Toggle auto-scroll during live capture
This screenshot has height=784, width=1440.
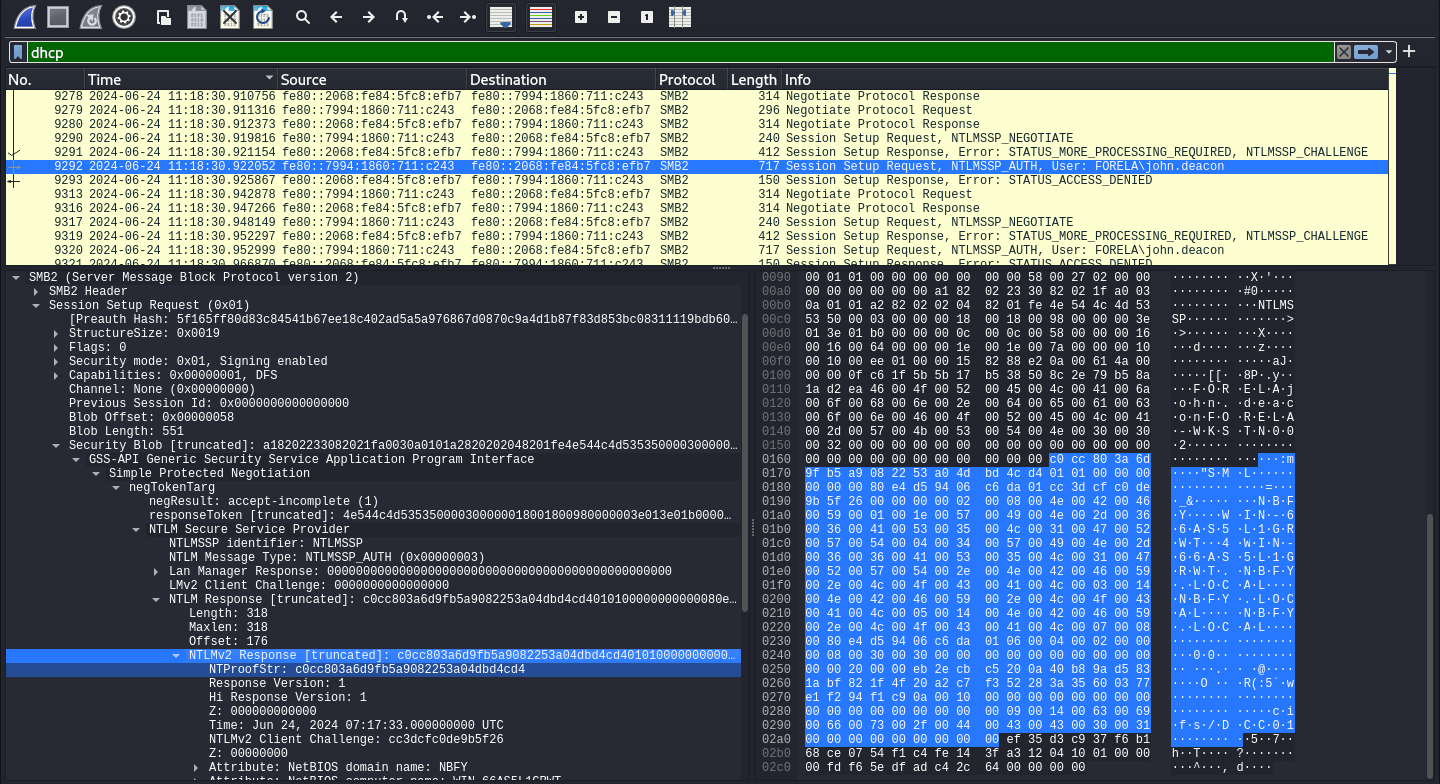[x=500, y=17]
